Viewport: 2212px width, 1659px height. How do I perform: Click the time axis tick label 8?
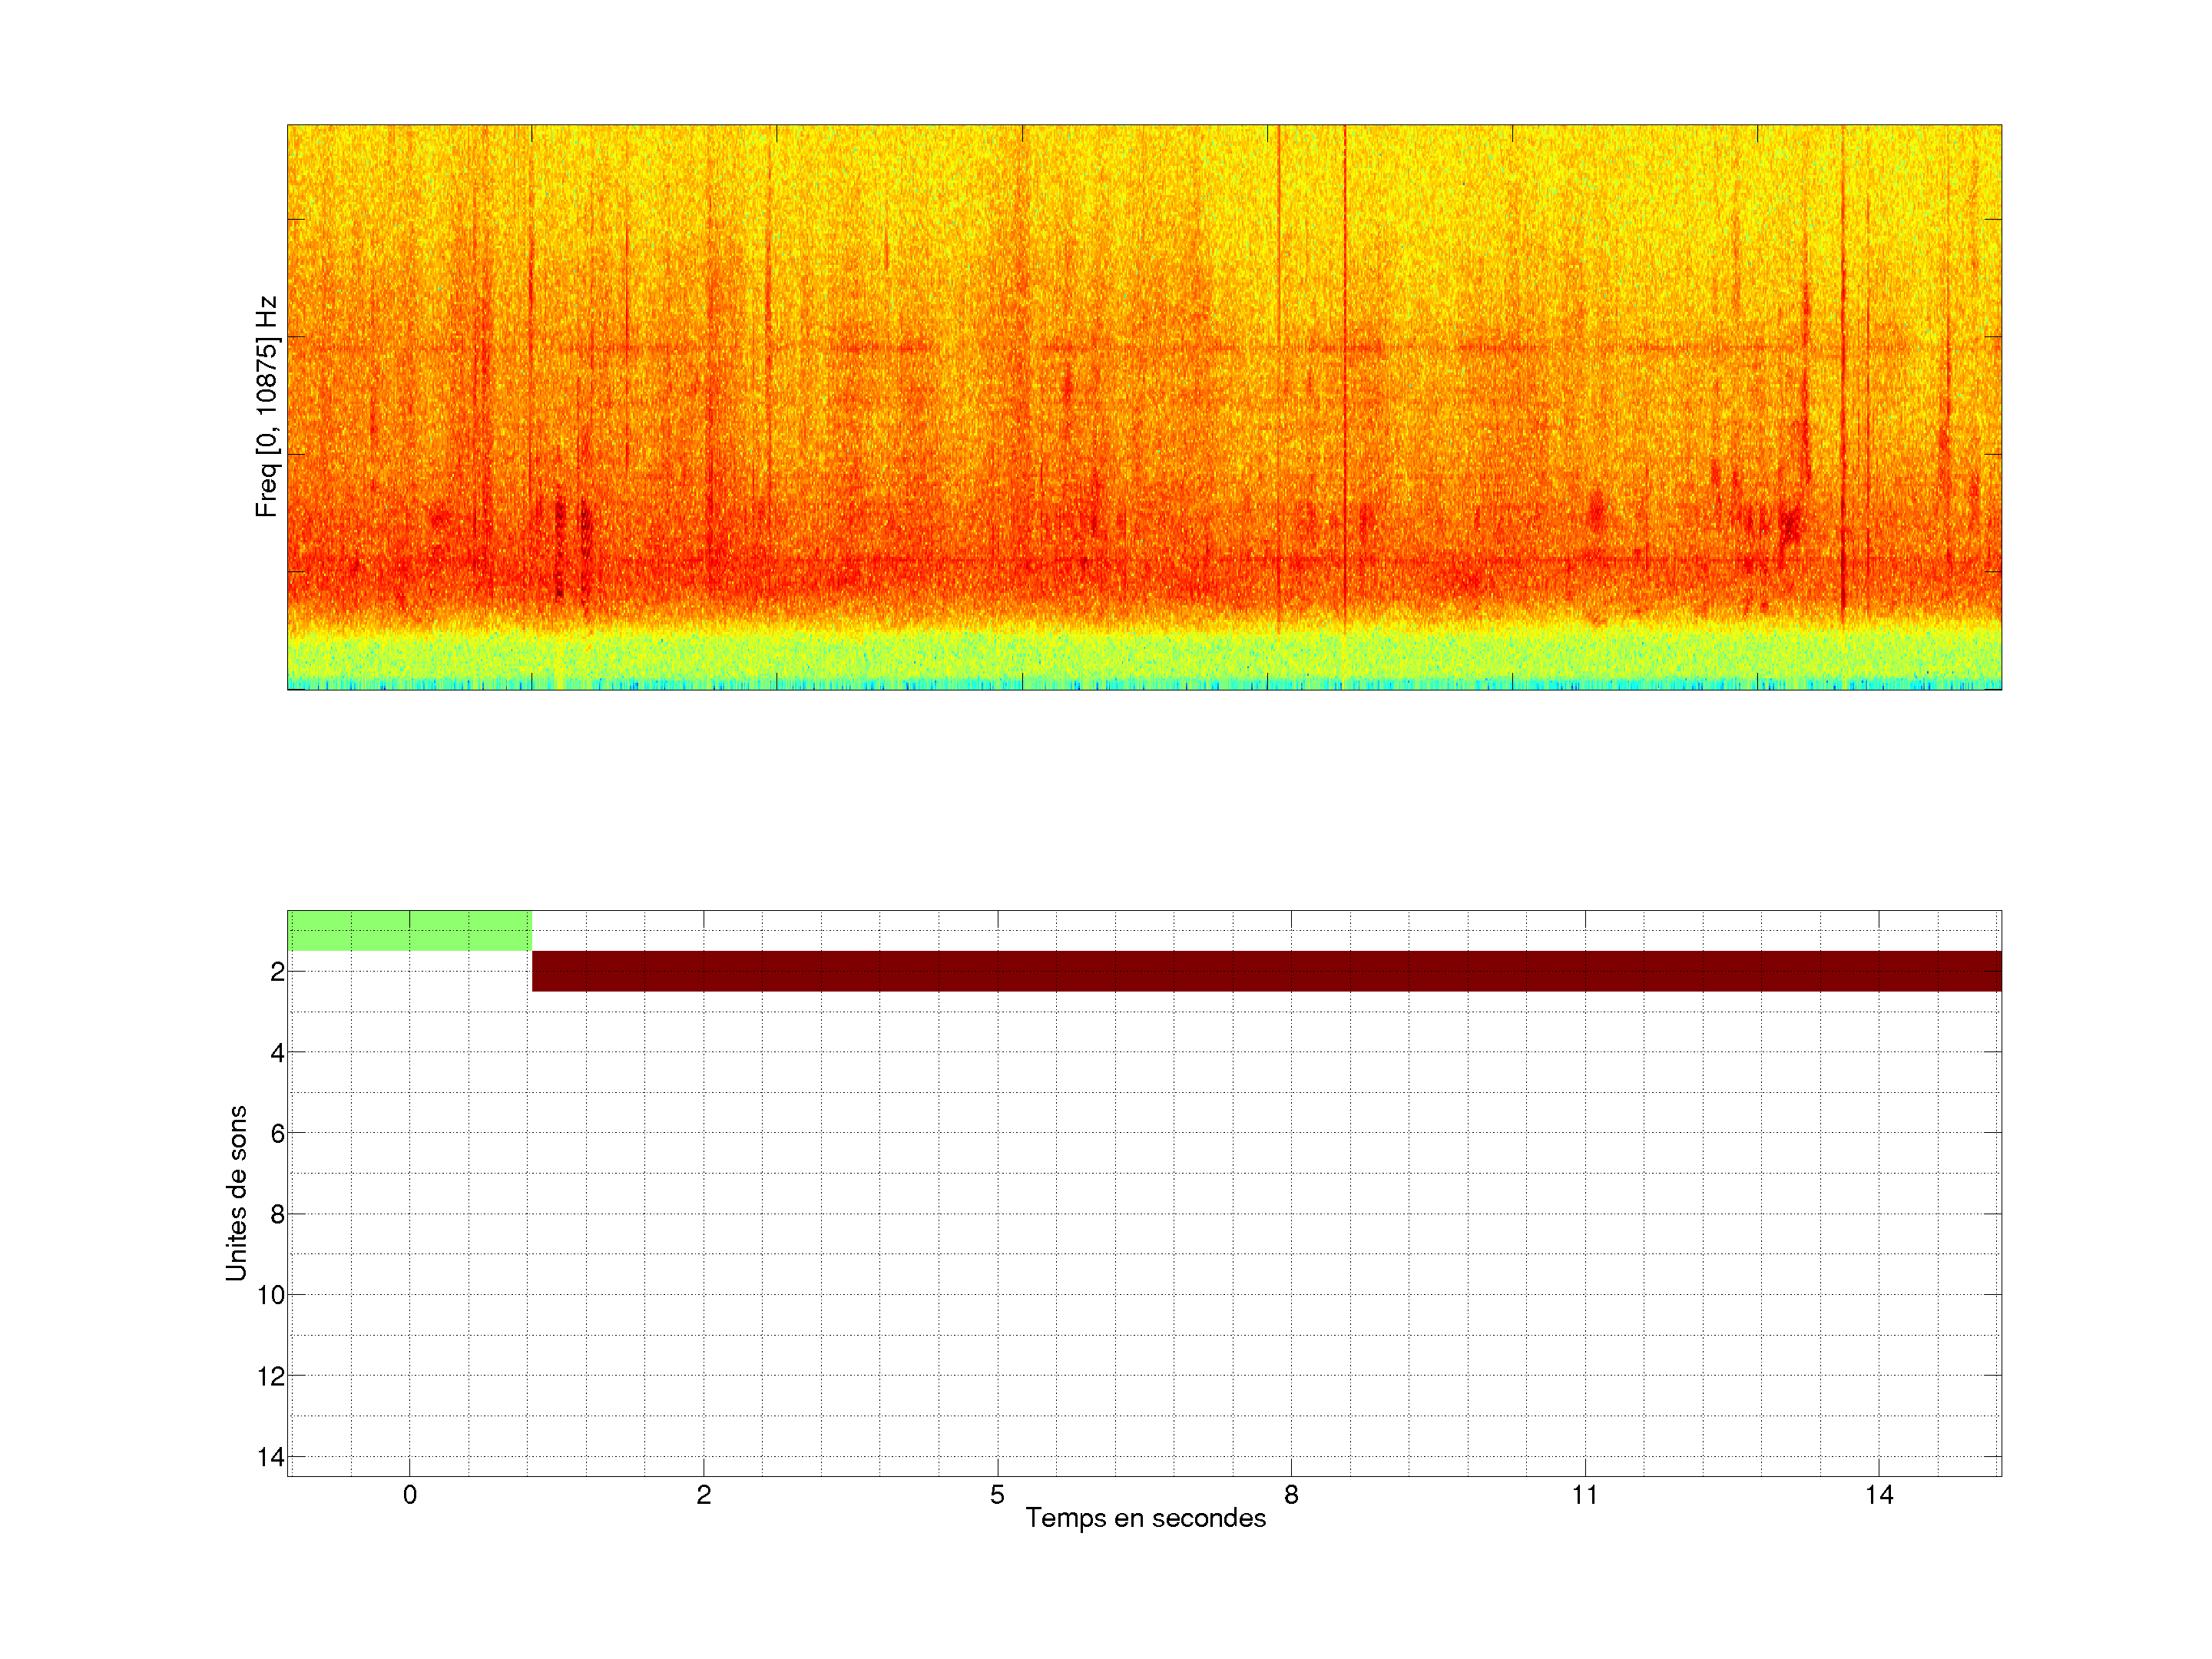[x=1291, y=1495]
